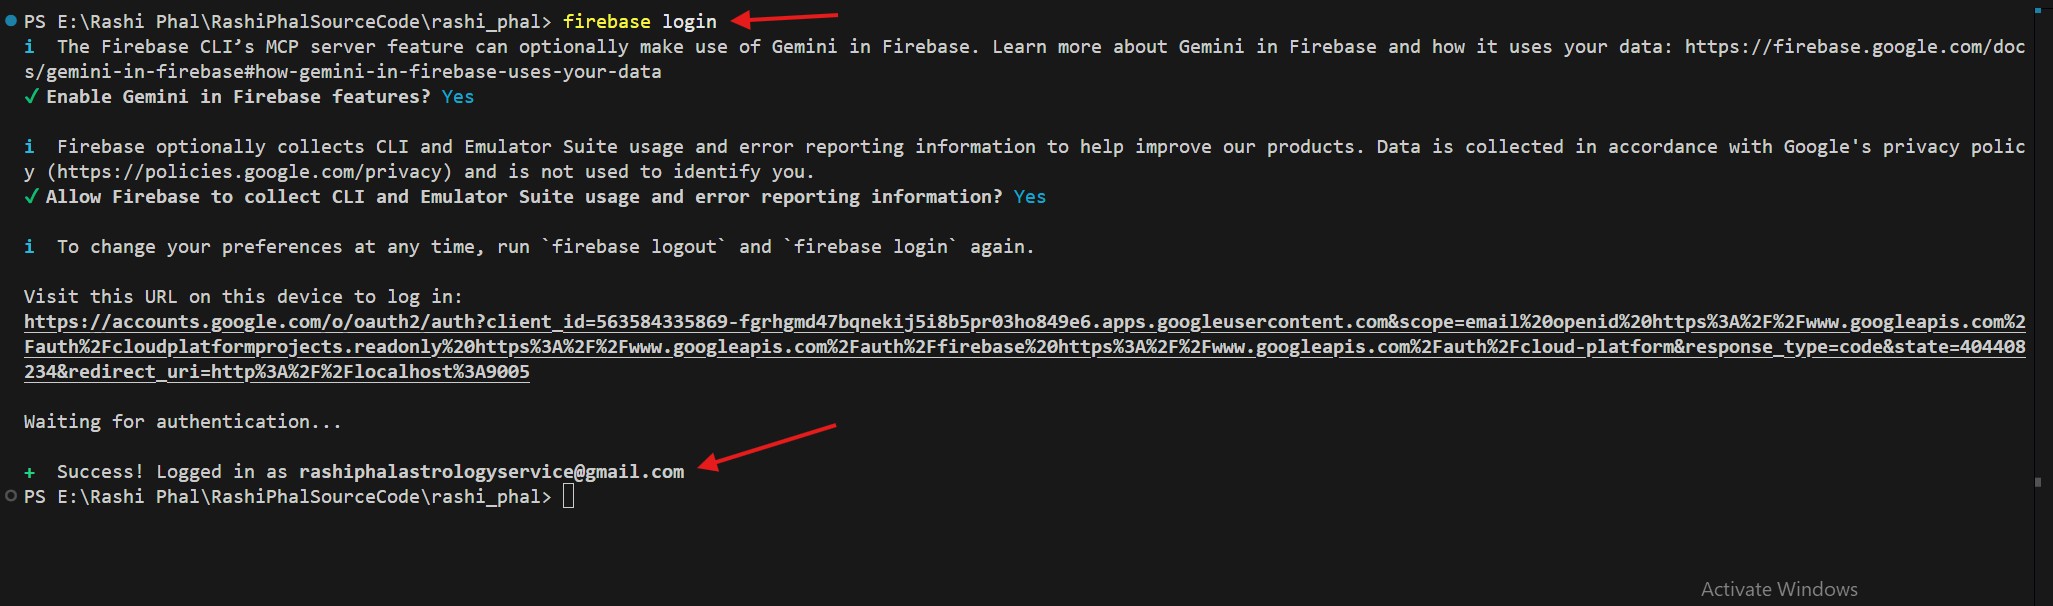Click 'Yes' answer for usage collection
Viewport: 2053px width, 606px height.
click(x=1029, y=197)
